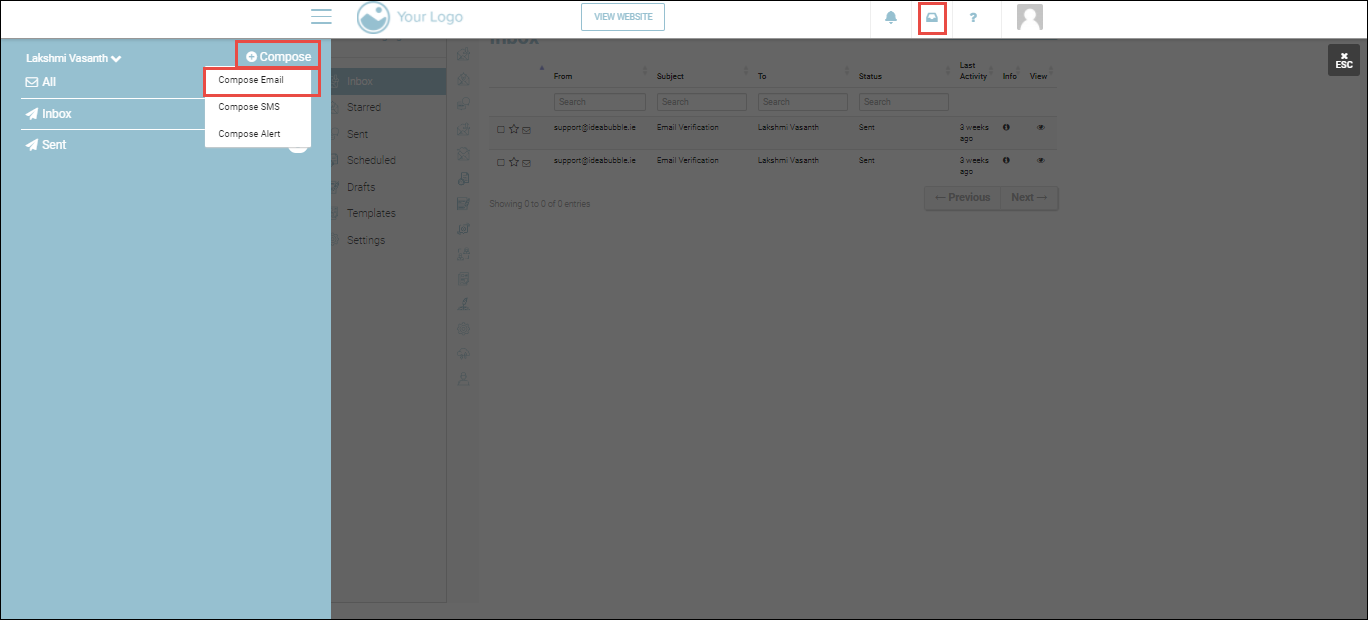The height and width of the screenshot is (620, 1368).
Task: Select Compose Alert from the menu
Action: tap(249, 134)
